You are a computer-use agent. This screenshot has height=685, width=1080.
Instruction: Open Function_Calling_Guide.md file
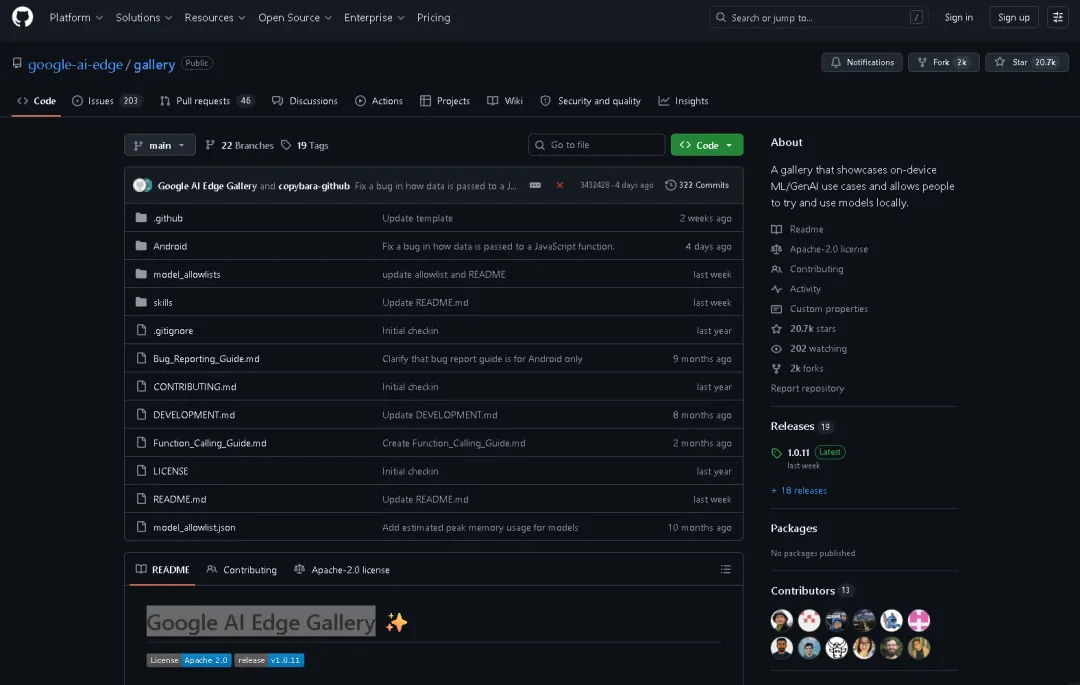209,443
